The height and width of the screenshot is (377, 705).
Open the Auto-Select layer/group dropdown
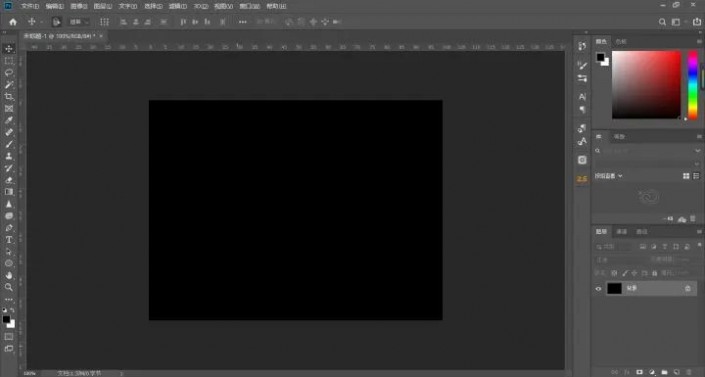pos(80,22)
